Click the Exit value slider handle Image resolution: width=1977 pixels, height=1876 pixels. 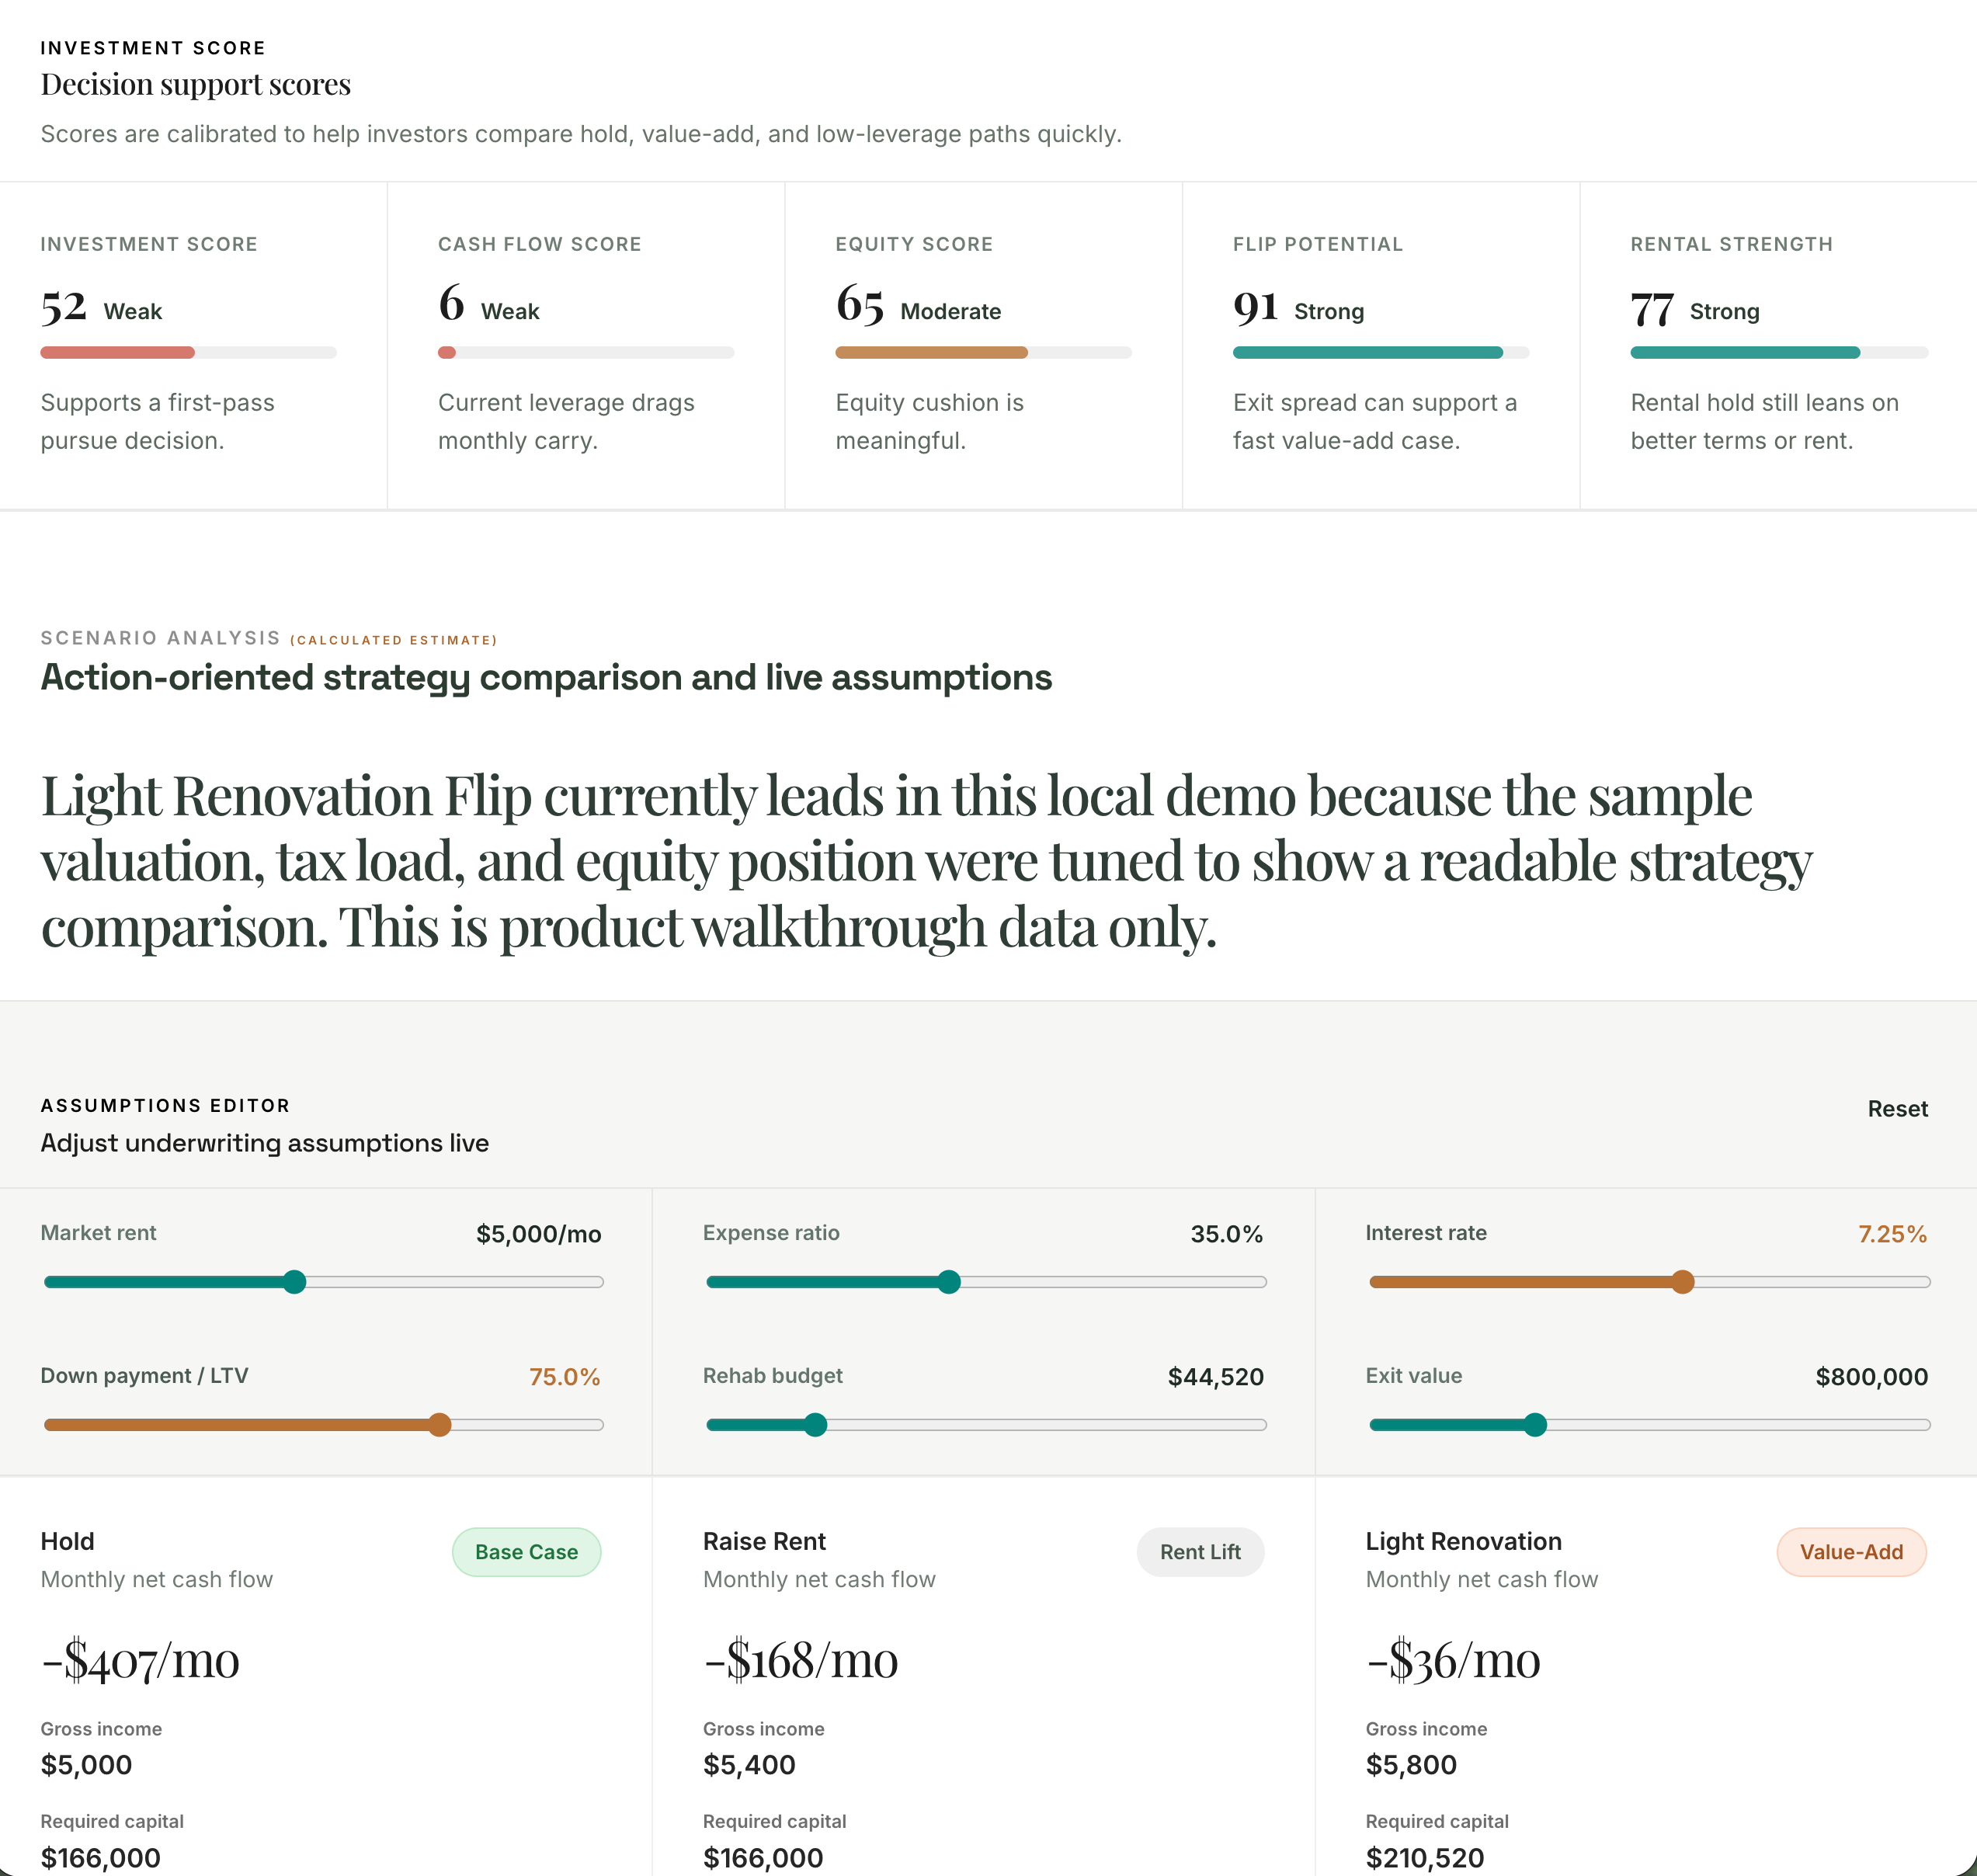coord(1535,1425)
